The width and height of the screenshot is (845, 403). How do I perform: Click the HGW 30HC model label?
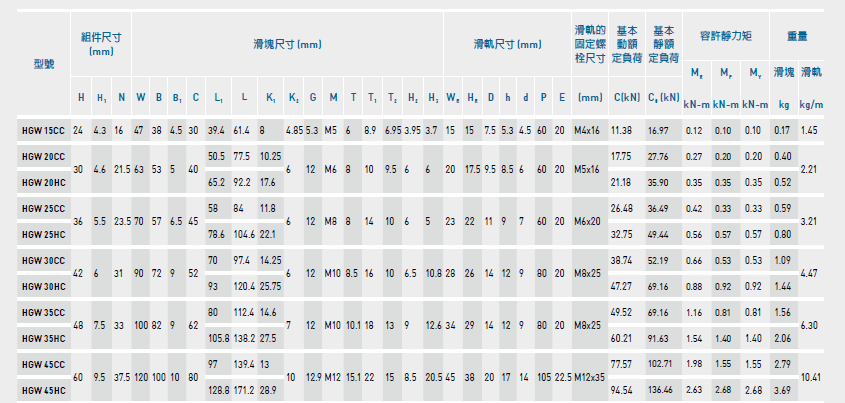tap(42, 286)
